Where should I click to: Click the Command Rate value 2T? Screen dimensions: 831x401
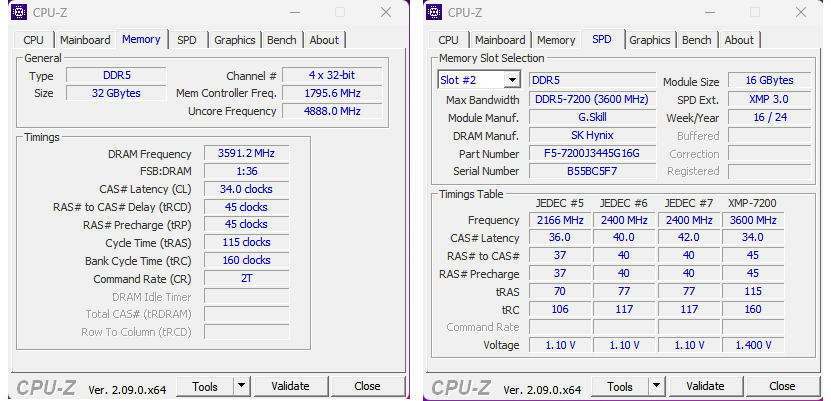[246, 279]
